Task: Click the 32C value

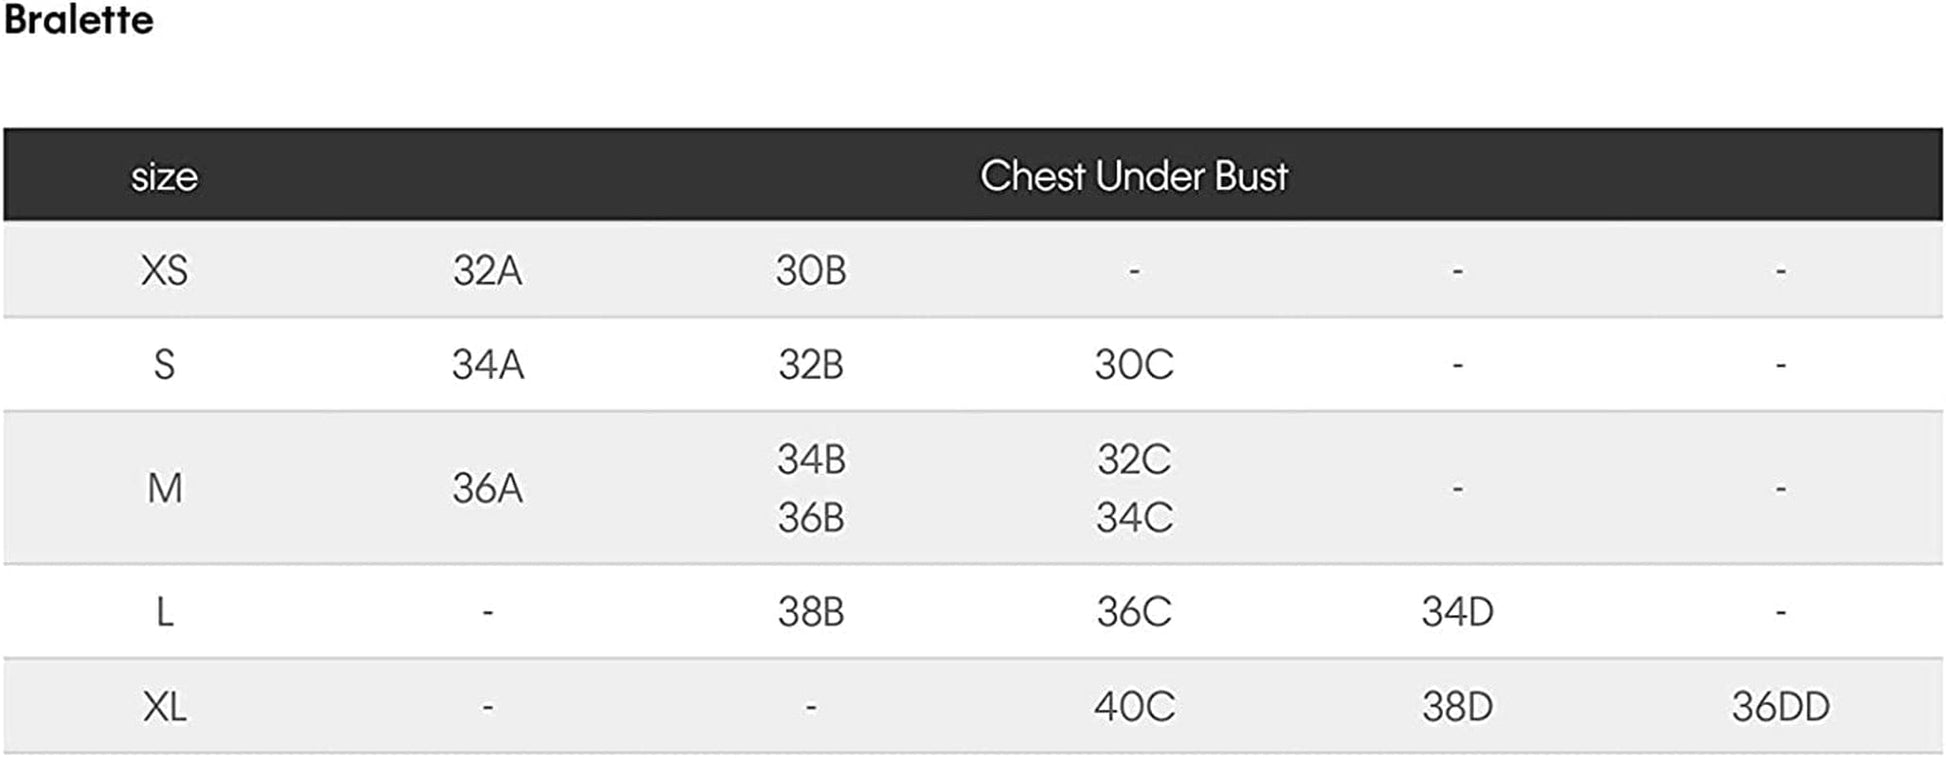Action: point(1133,459)
